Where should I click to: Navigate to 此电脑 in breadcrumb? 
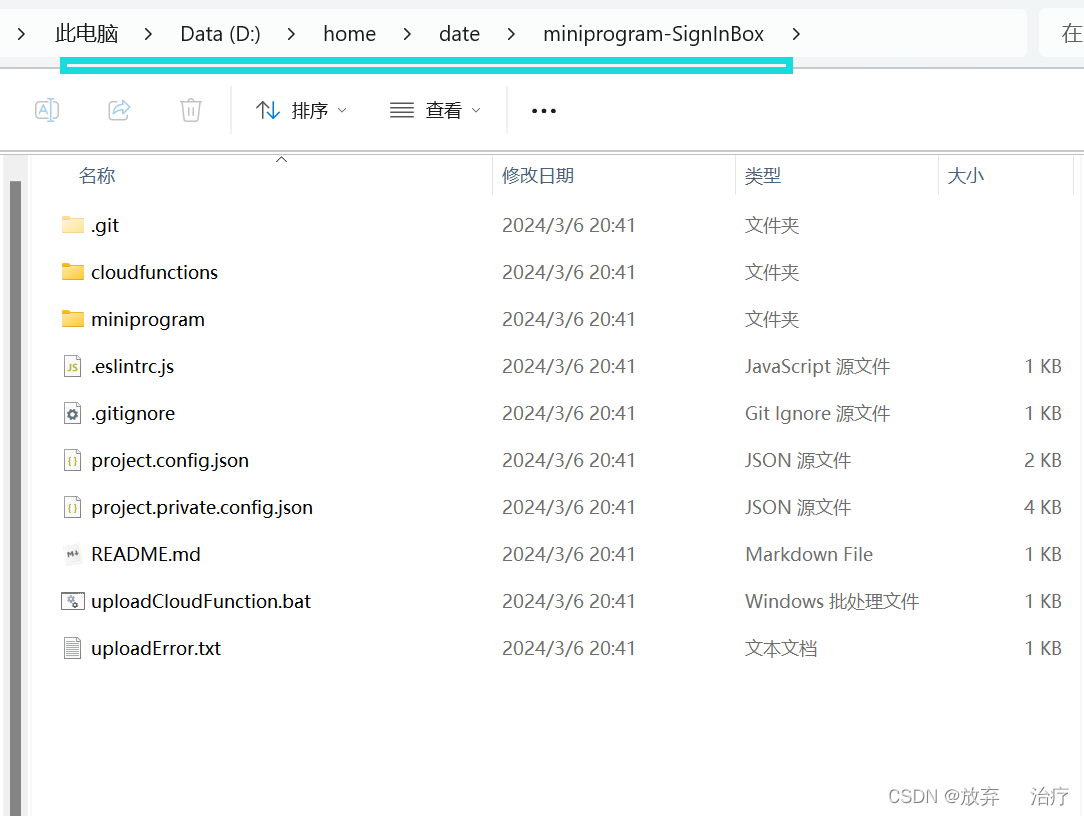87,33
